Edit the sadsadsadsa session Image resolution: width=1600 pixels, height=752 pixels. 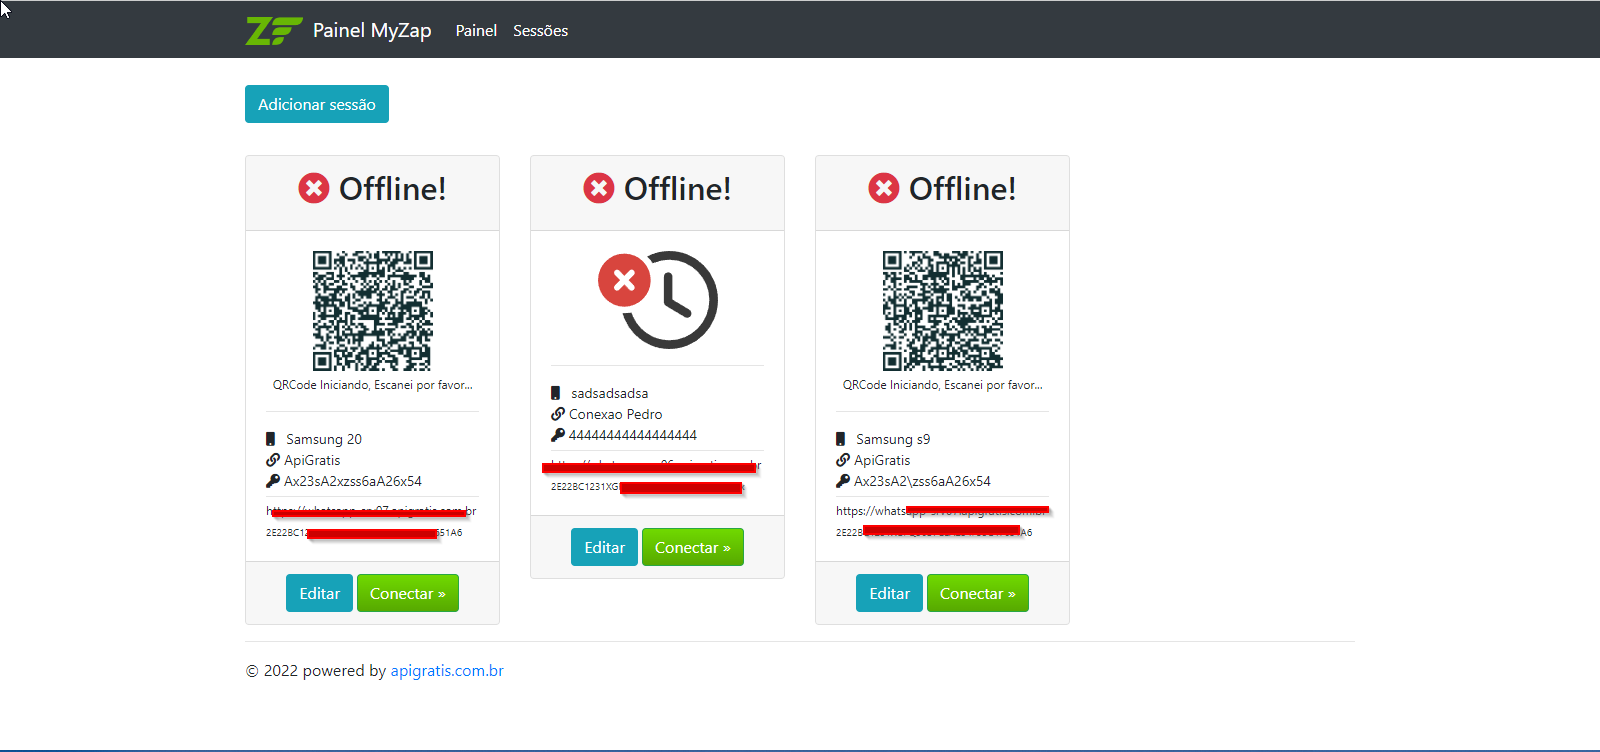click(605, 547)
